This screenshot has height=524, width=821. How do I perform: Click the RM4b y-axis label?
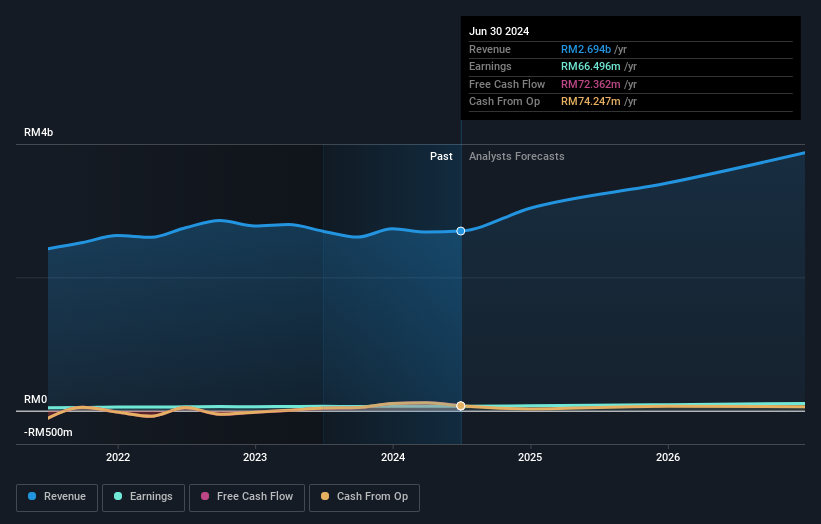pos(39,132)
